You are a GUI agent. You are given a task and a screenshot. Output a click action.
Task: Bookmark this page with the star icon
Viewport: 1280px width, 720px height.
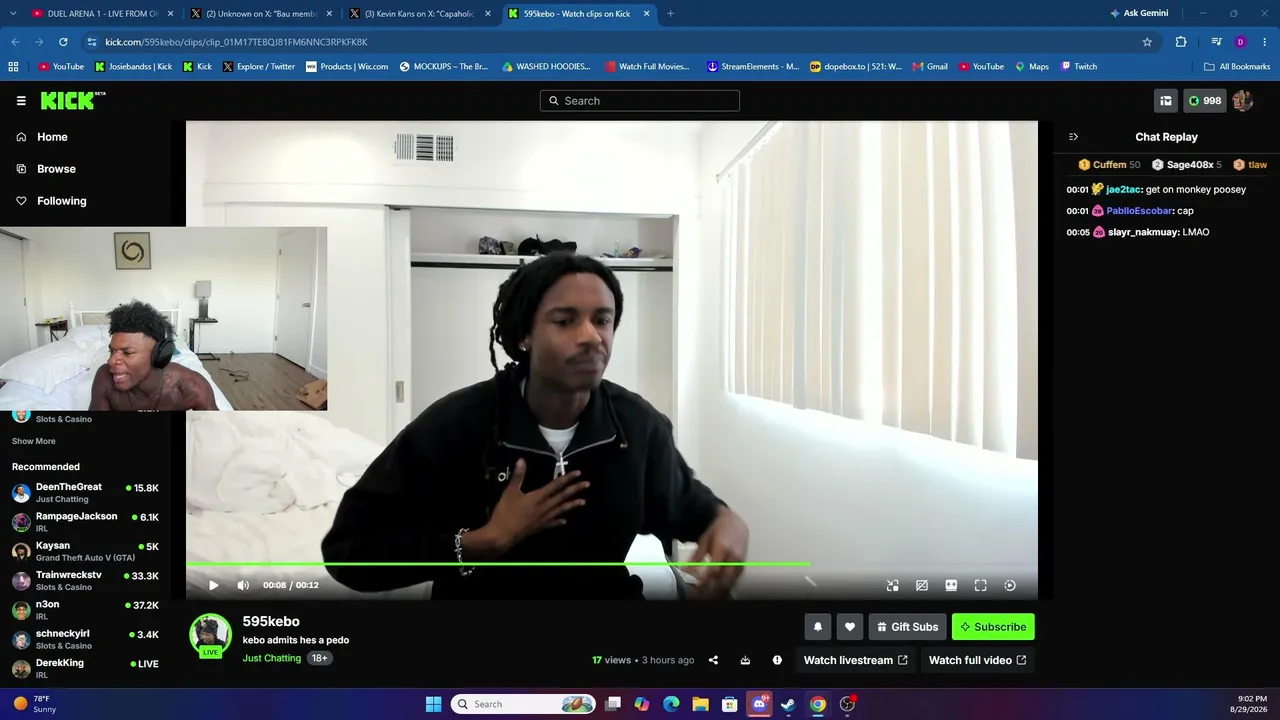coord(1147,42)
